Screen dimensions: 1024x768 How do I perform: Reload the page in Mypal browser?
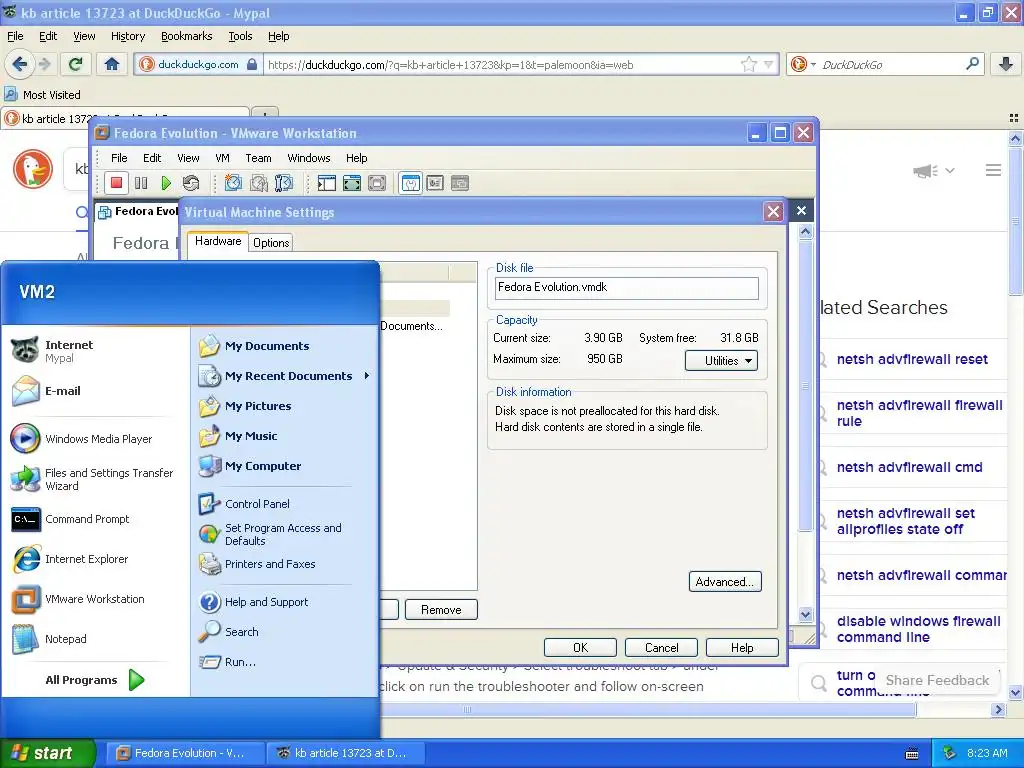click(76, 64)
